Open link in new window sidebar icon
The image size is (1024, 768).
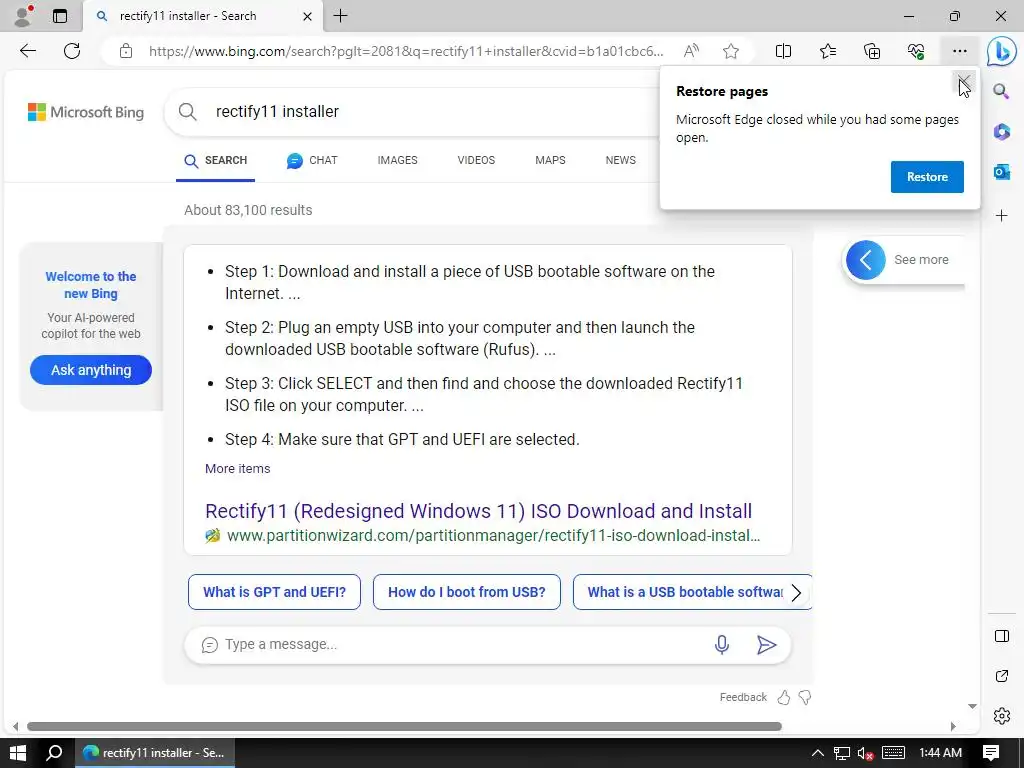click(1001, 676)
